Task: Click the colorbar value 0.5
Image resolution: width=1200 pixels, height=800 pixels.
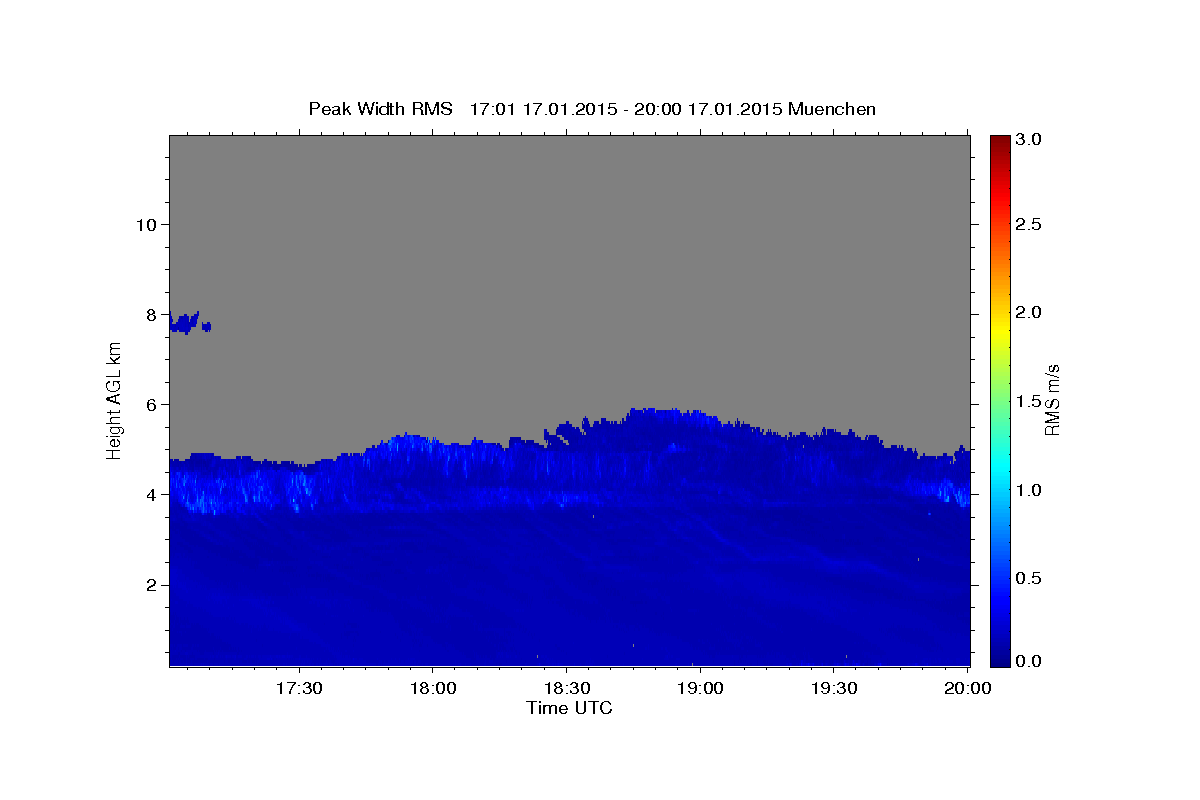Action: (1029, 578)
